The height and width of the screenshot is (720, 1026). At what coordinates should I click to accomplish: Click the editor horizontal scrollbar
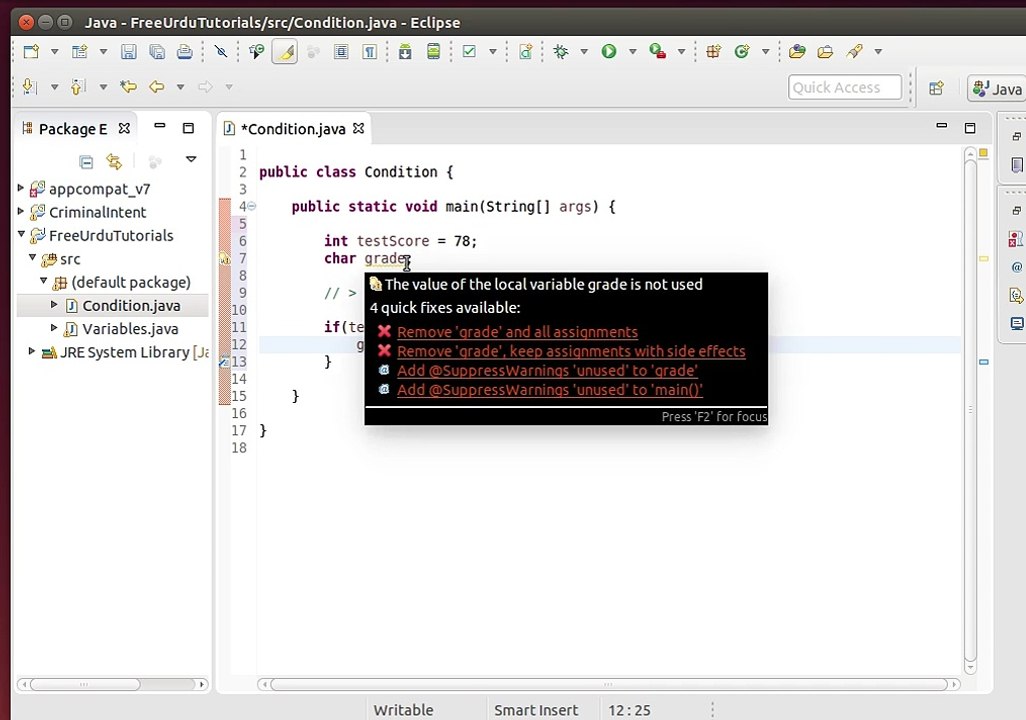pos(609,685)
